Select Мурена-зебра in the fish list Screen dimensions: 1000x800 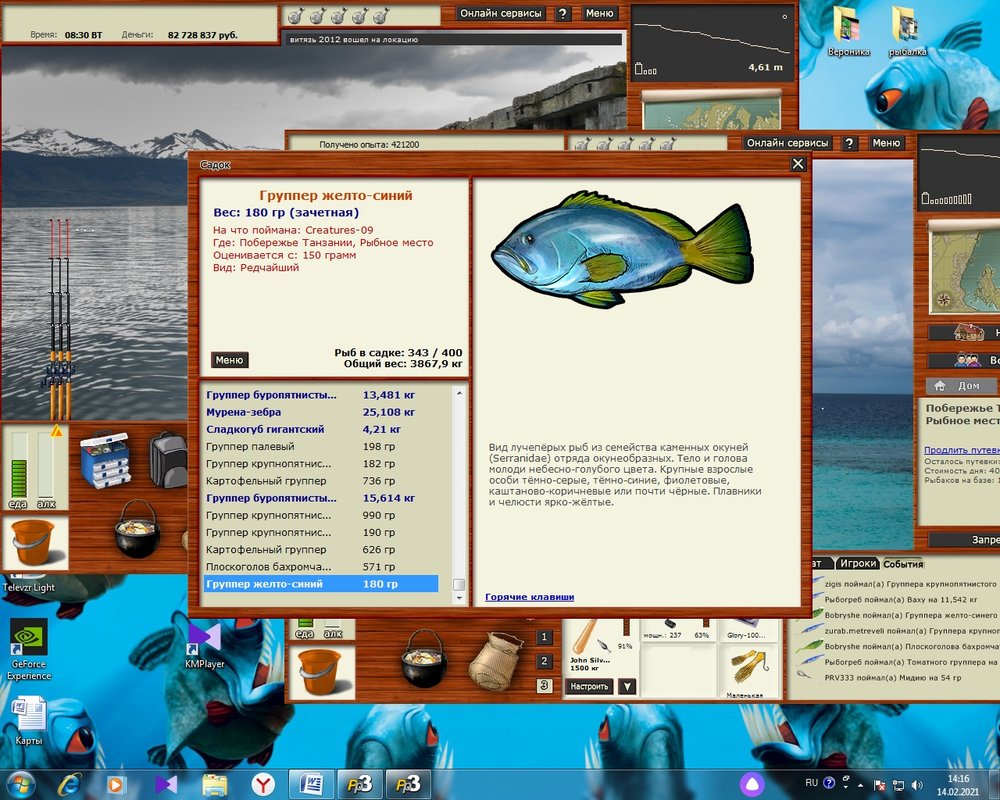(x=243, y=412)
